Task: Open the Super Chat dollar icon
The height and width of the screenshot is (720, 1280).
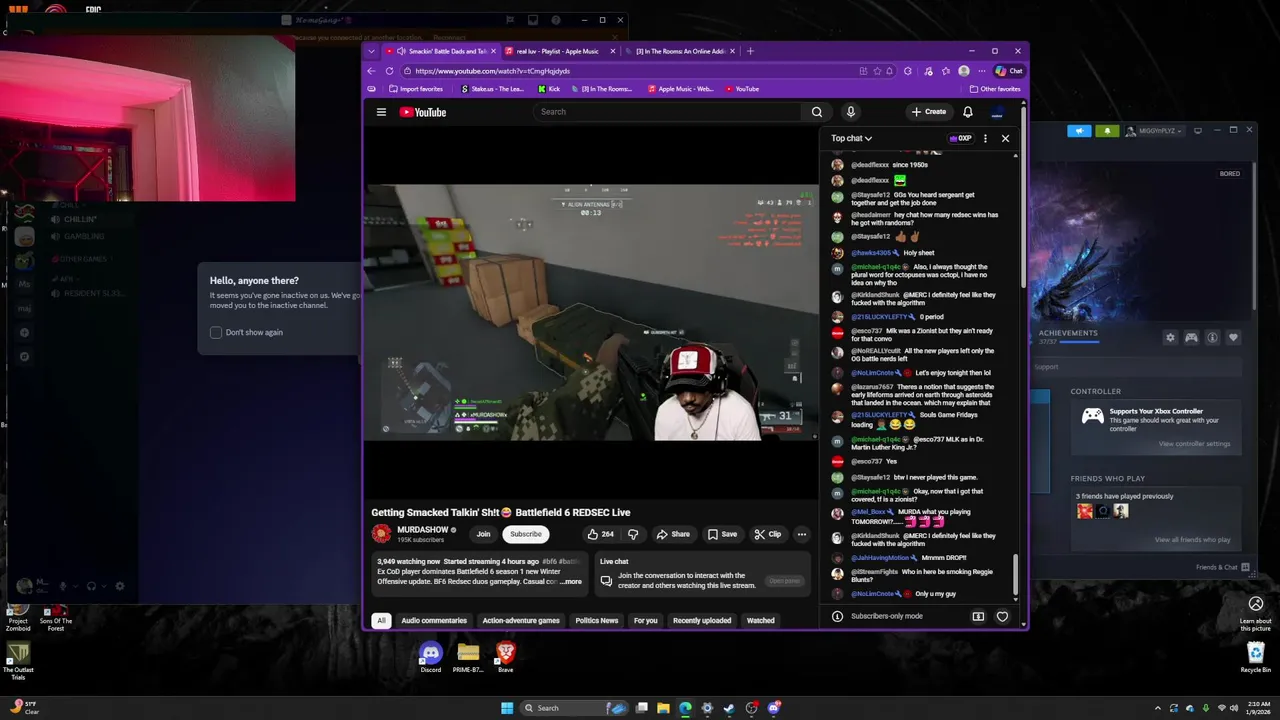Action: tap(978, 616)
